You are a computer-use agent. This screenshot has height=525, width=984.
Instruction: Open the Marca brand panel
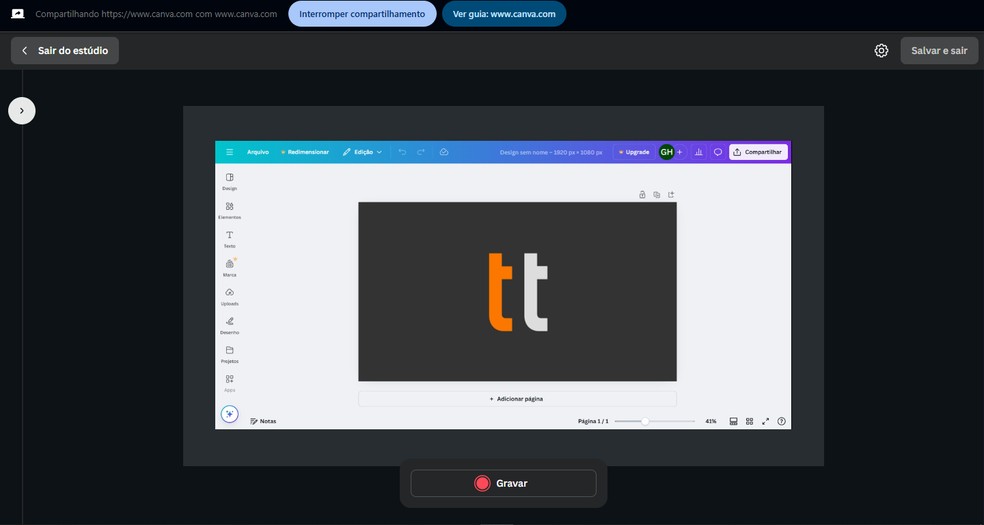[230, 268]
